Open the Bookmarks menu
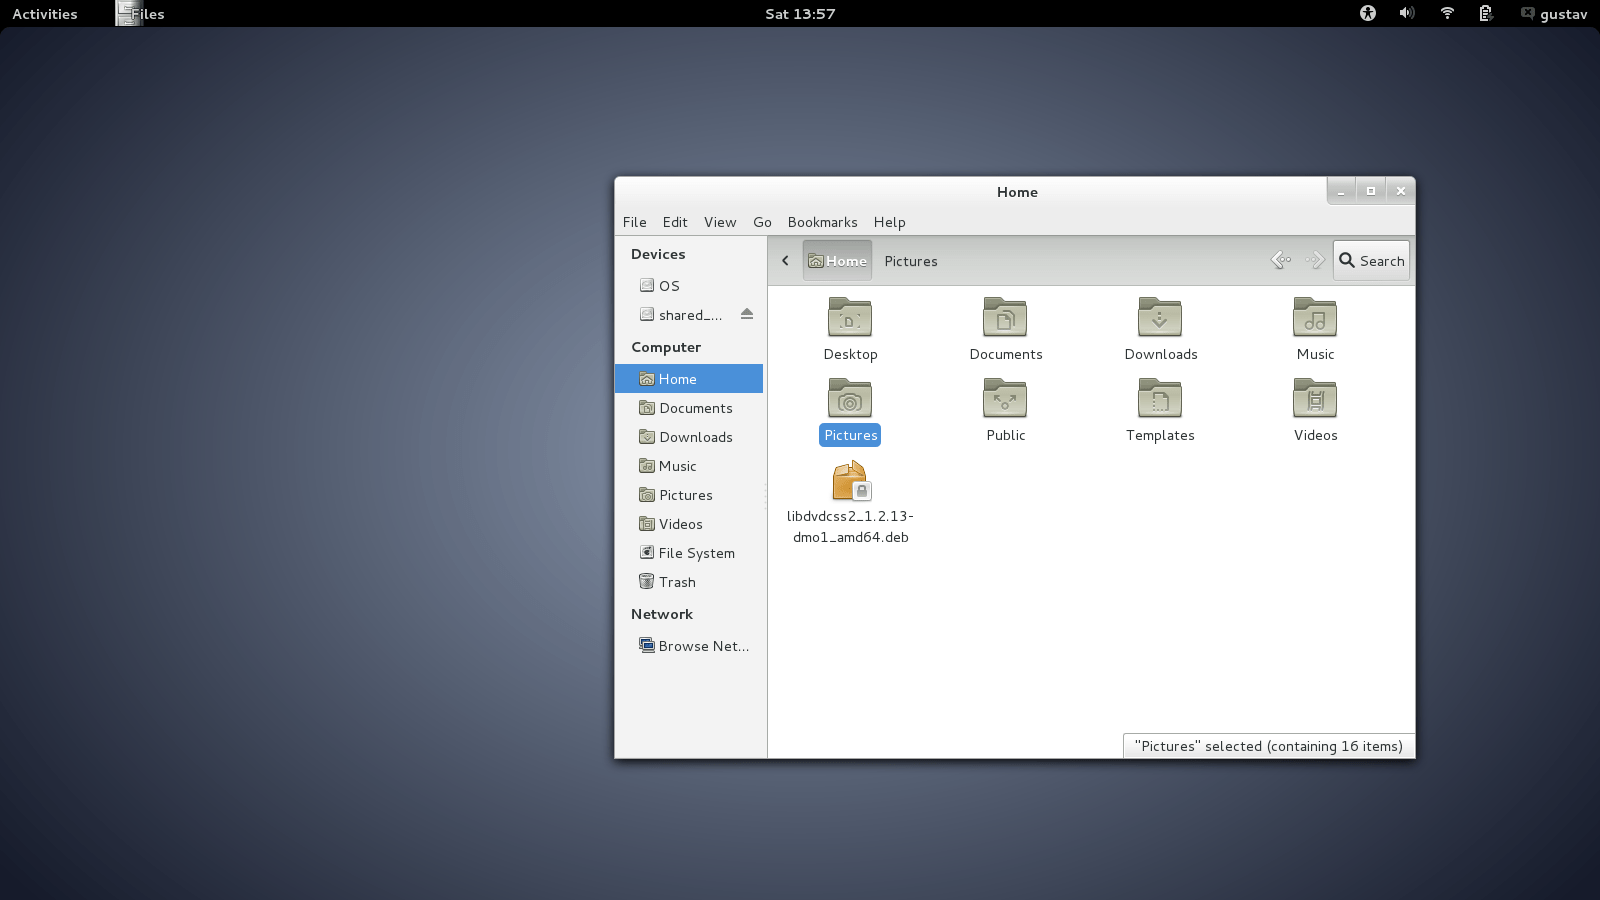This screenshot has width=1600, height=900. coord(822,222)
